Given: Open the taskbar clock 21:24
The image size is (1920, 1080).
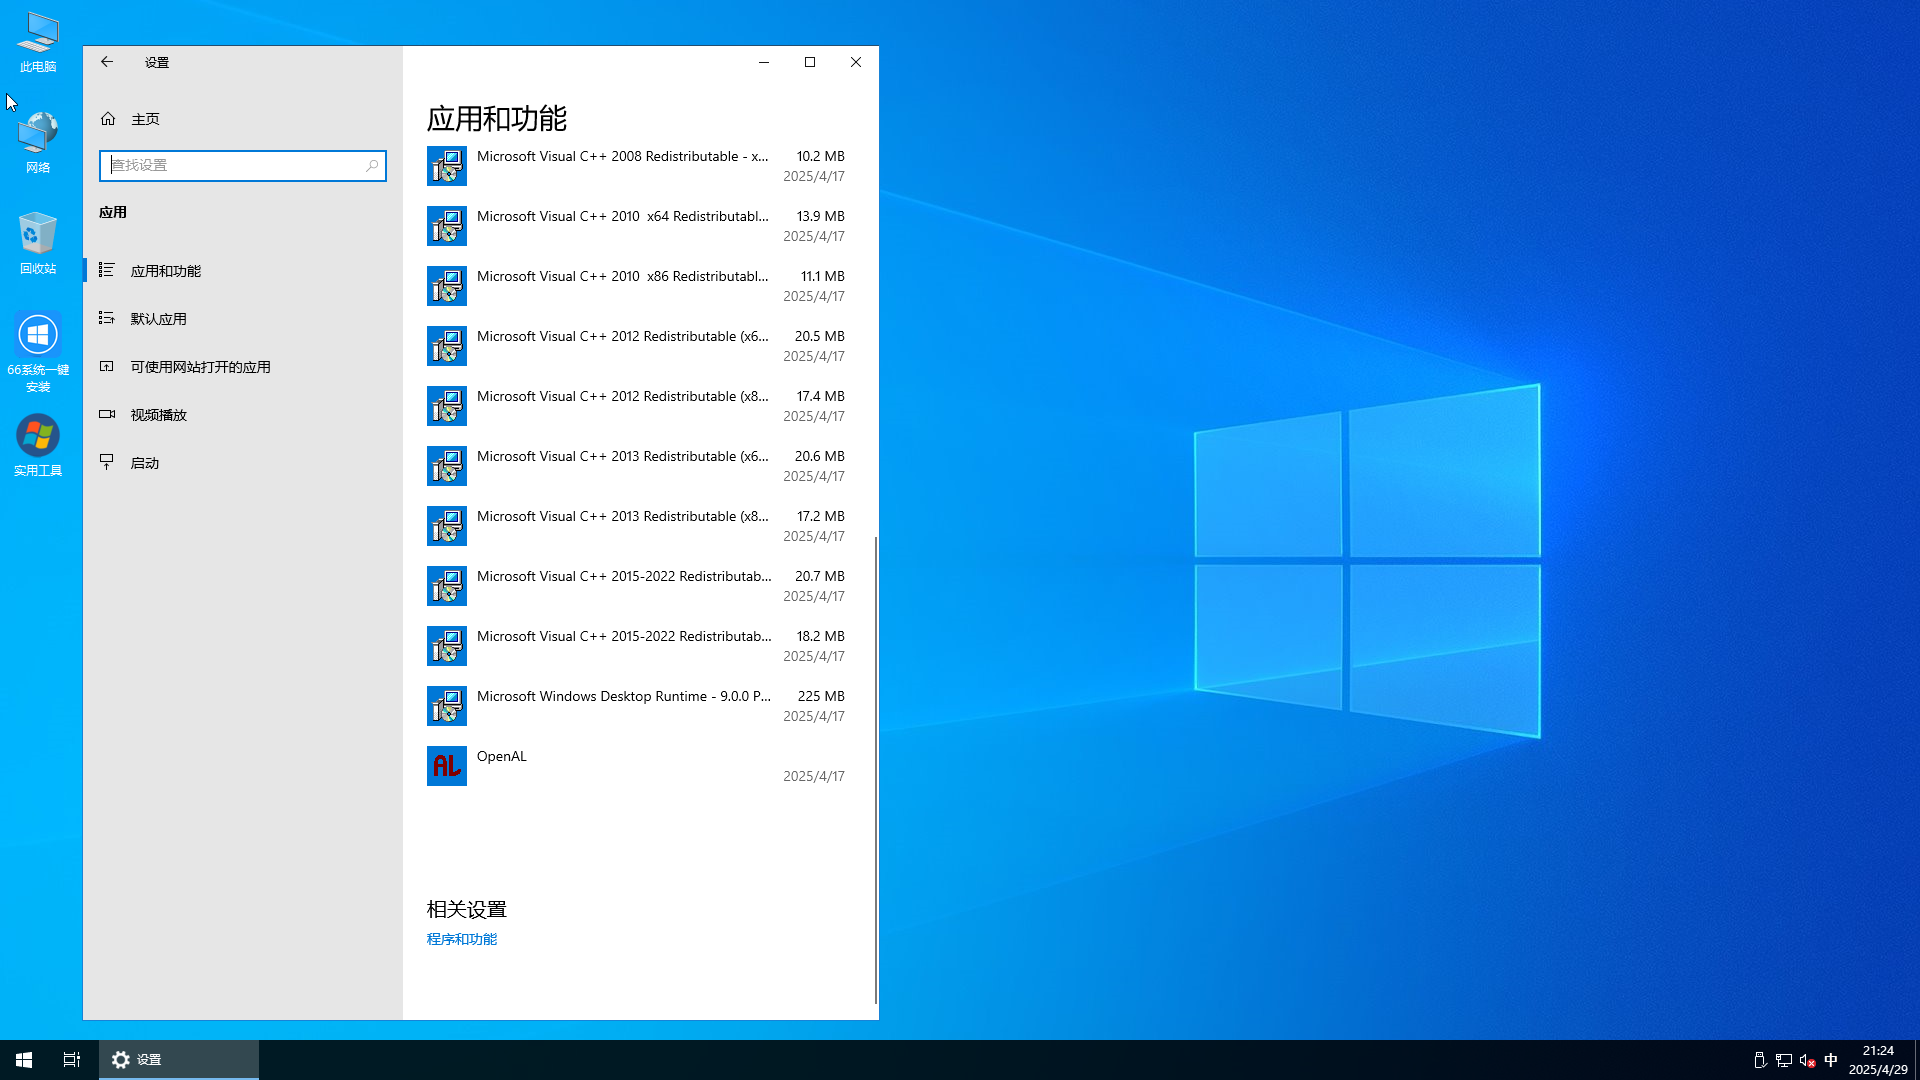Looking at the screenshot, I should tap(1878, 1060).
